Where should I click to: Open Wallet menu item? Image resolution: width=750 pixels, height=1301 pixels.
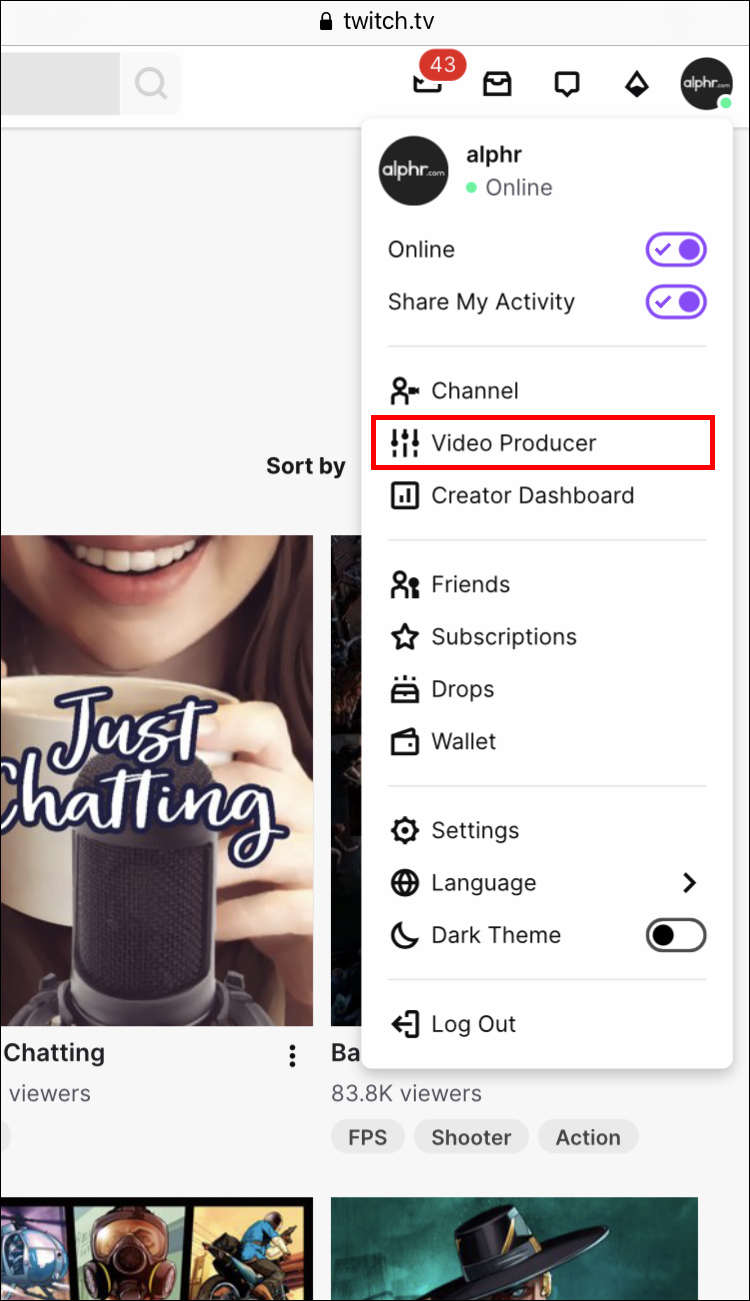pyautogui.click(x=547, y=741)
